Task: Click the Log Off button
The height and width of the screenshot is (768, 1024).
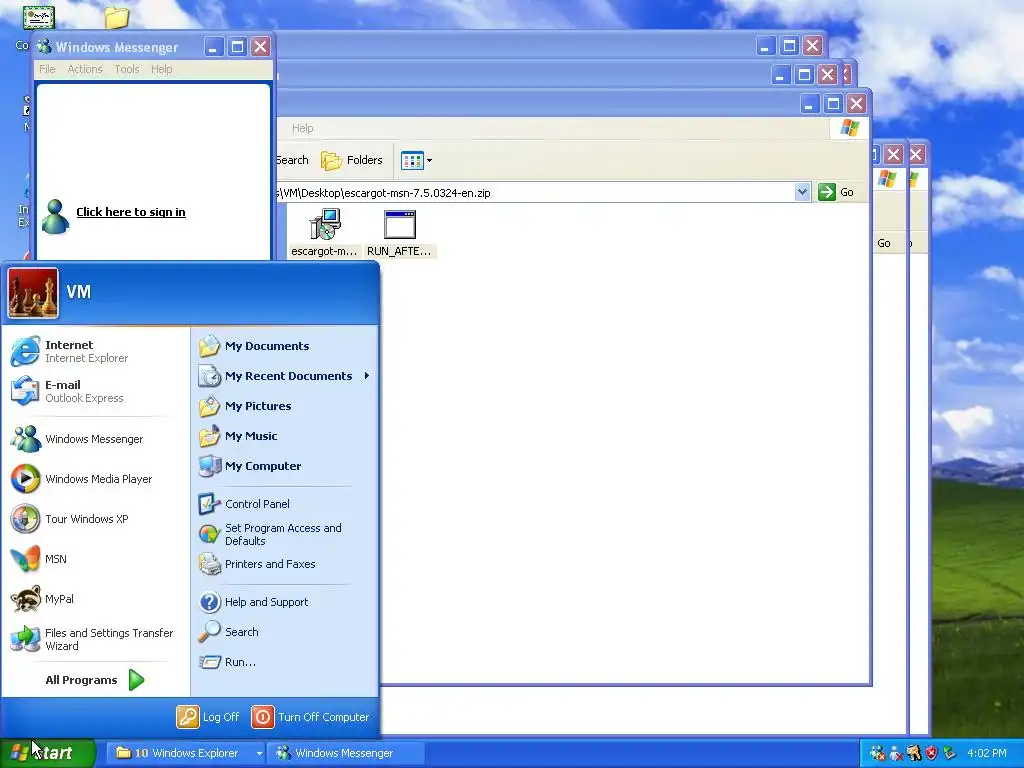Action: pyautogui.click(x=208, y=717)
